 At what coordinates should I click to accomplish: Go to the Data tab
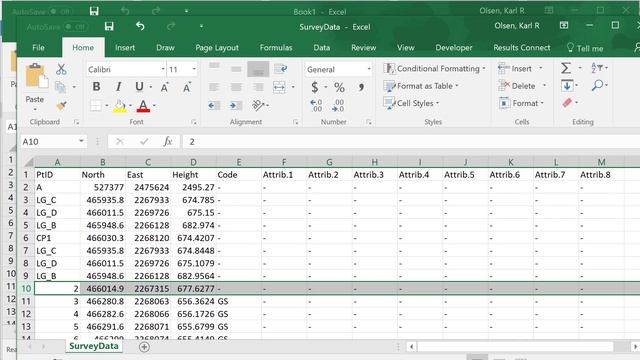tap(322, 48)
